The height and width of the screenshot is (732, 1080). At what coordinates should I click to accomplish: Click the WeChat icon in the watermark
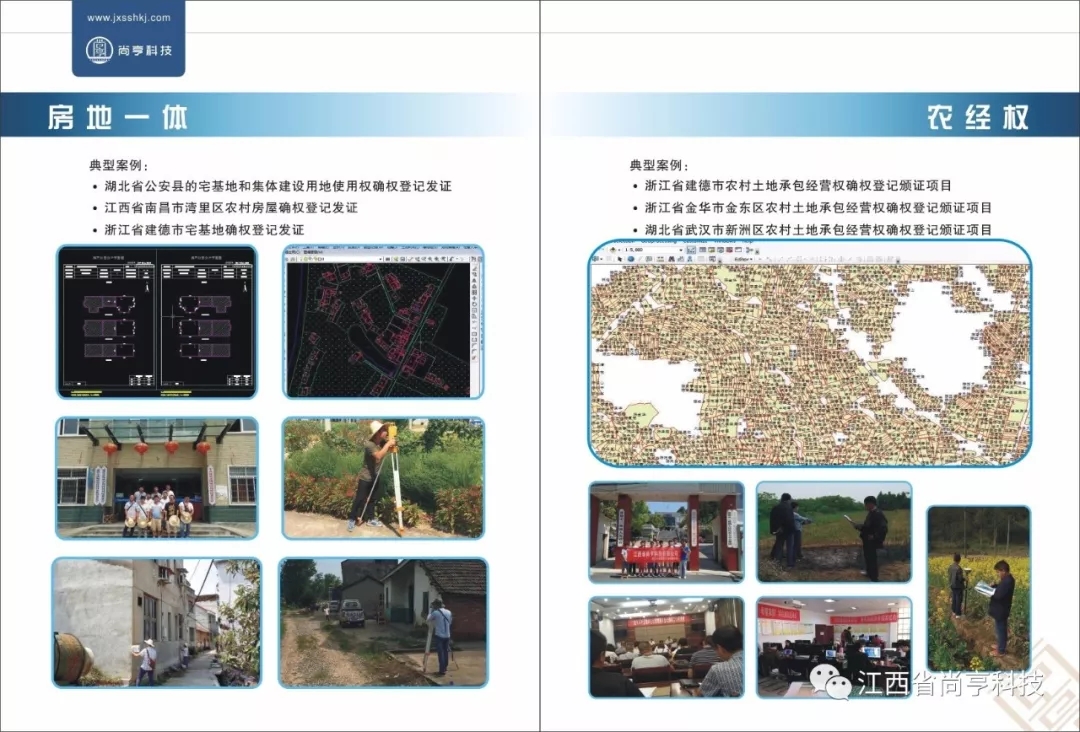[x=830, y=684]
